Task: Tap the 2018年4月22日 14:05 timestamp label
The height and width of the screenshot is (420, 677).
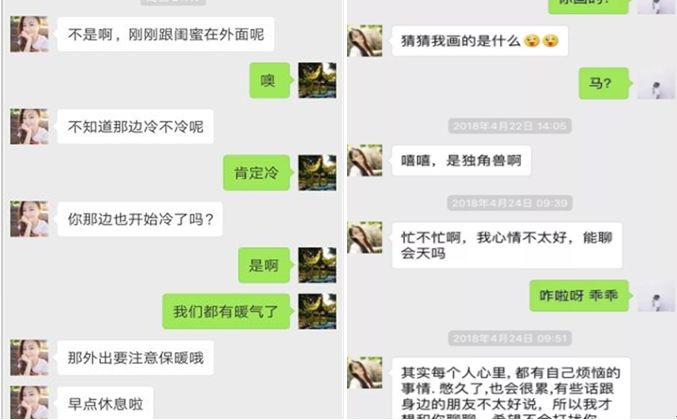Action: (x=509, y=126)
